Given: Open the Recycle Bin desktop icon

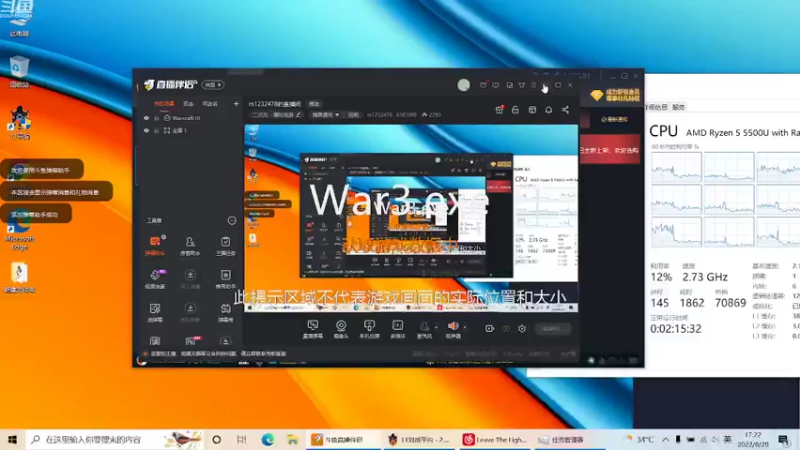Looking at the screenshot, I should [19, 72].
